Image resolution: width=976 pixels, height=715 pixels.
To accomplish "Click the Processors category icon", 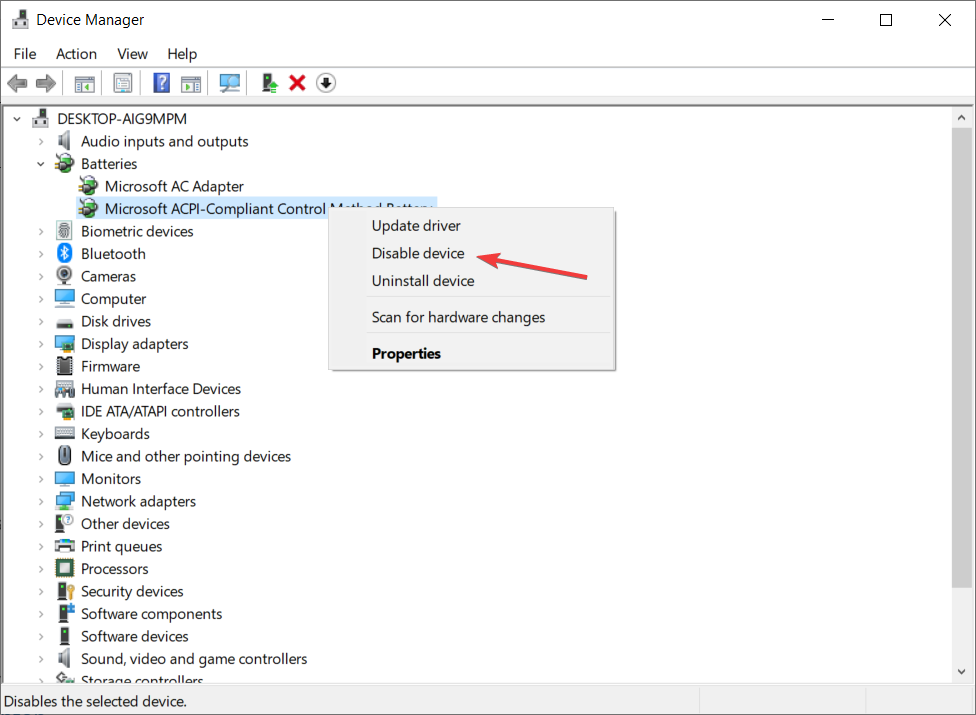I will pyautogui.click(x=65, y=568).
